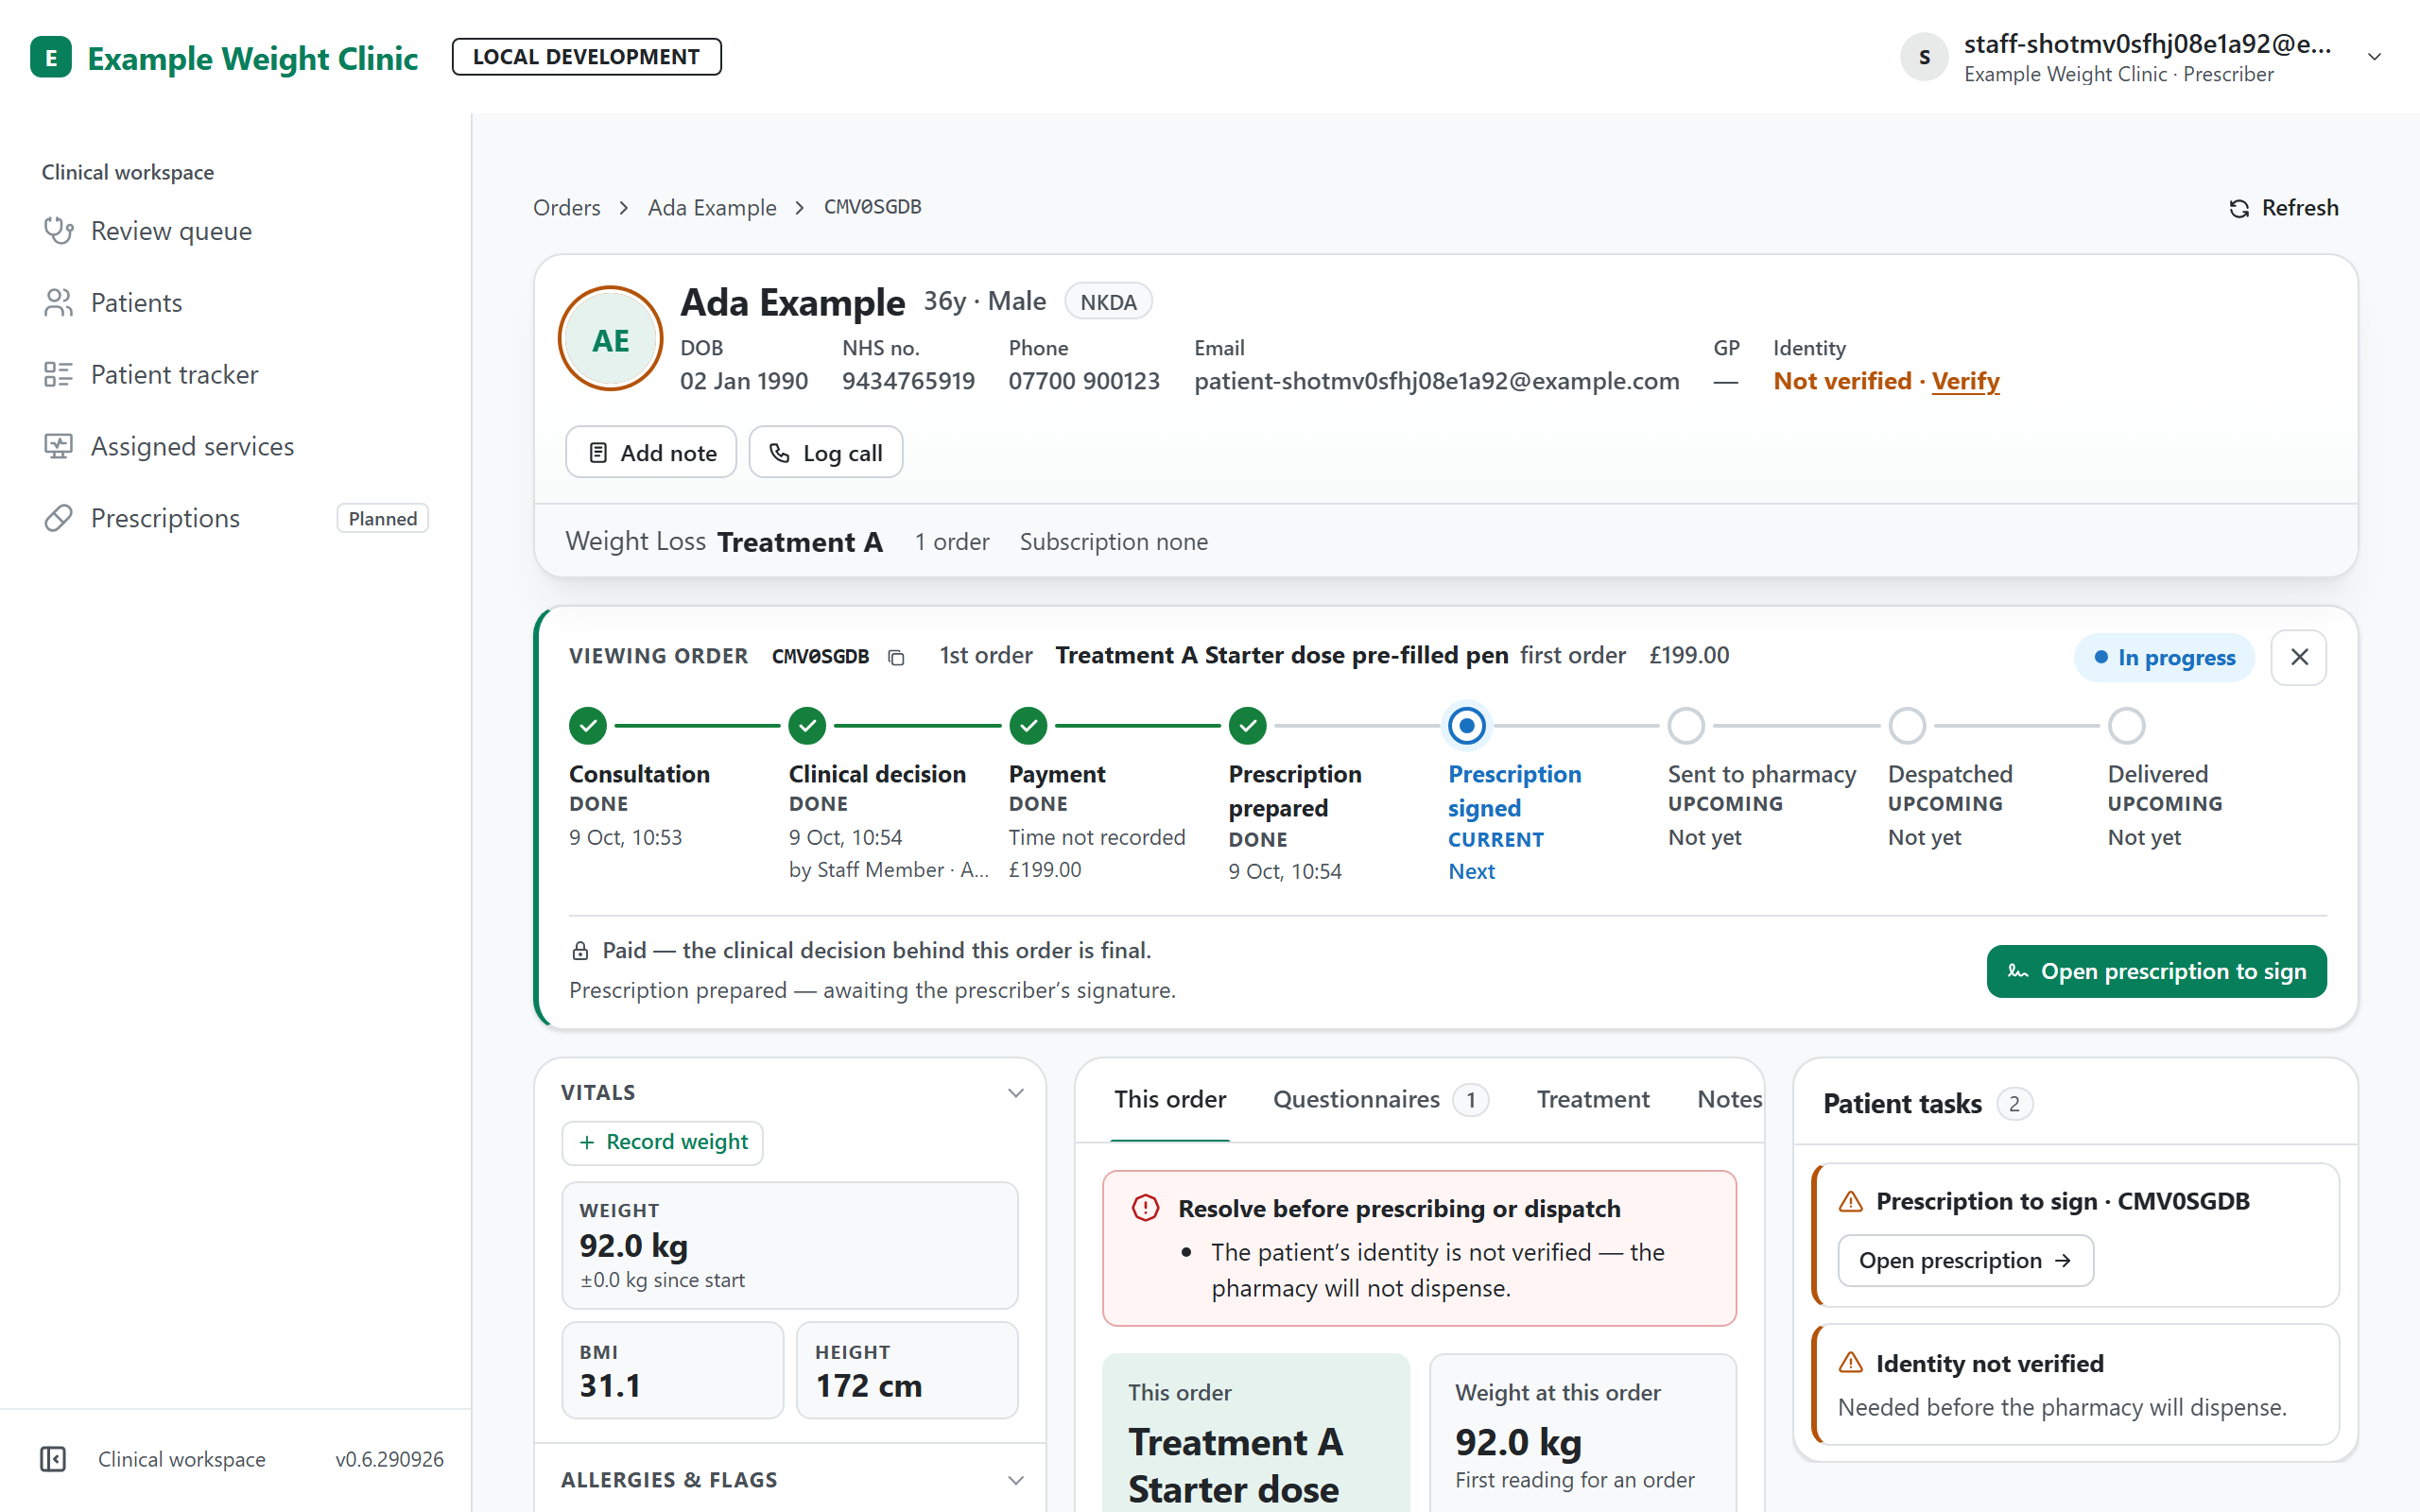Click the Prescriptions pill icon
Image resolution: width=2420 pixels, height=1512 pixels.
click(x=58, y=518)
